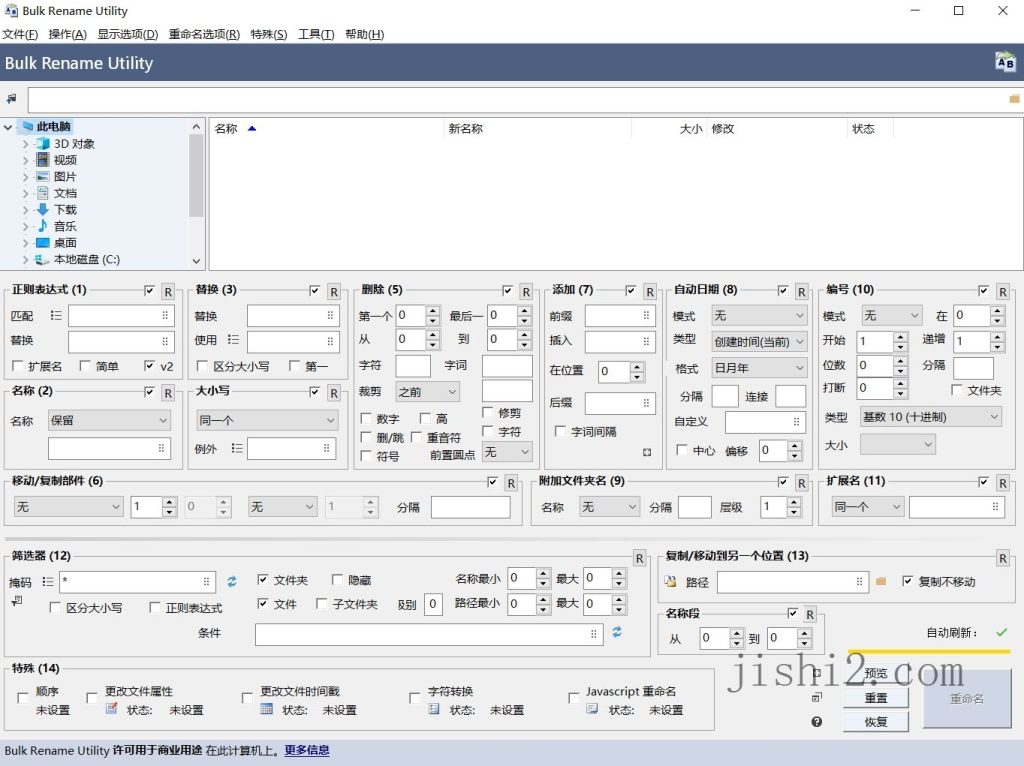Open the 类型 创建时间(当前) dropdown
The width and height of the screenshot is (1024, 766).
click(759, 342)
